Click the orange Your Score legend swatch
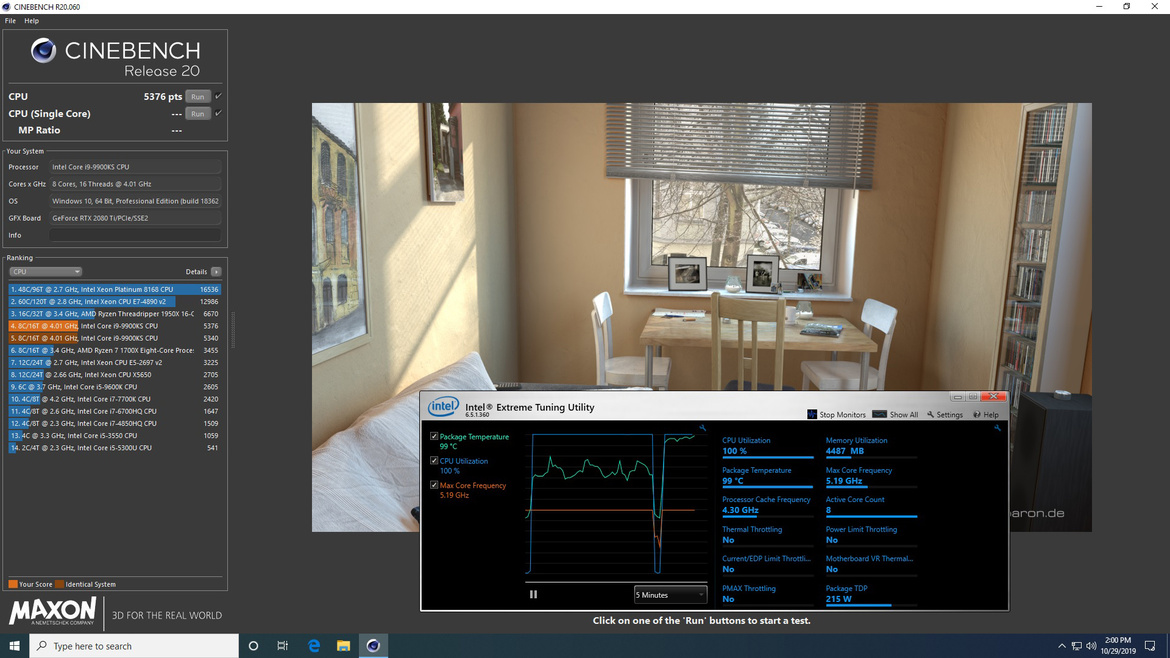 click(x=13, y=584)
